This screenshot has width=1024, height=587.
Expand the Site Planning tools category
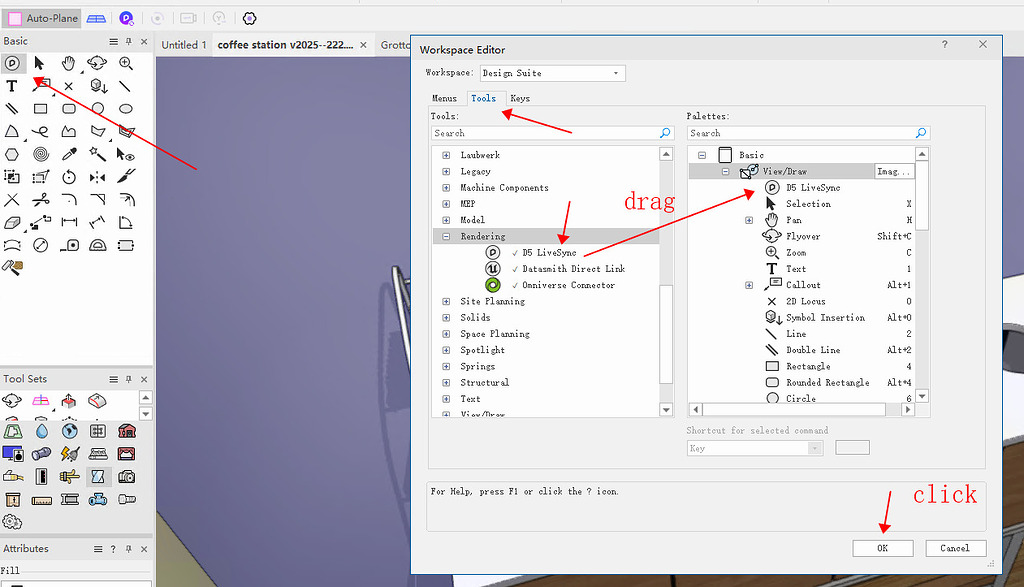446,301
